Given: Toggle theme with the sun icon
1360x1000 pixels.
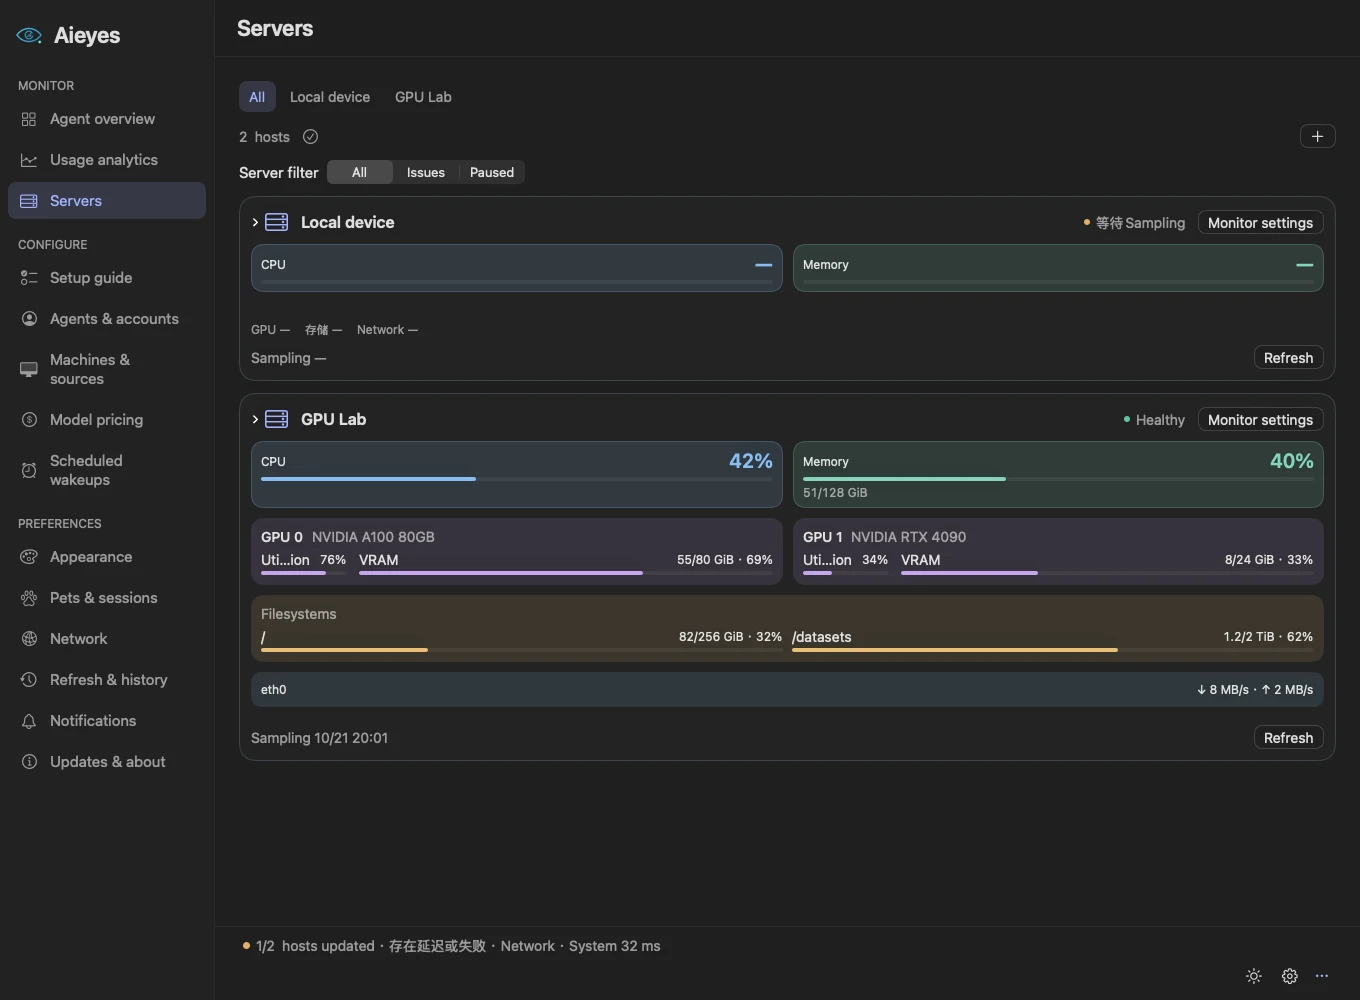Looking at the screenshot, I should click(1254, 976).
